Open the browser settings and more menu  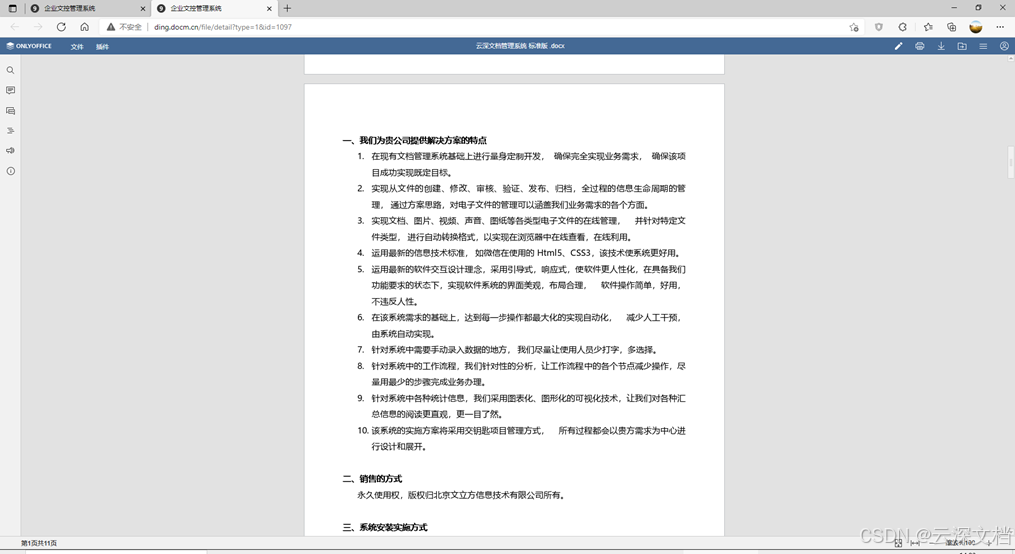pyautogui.click(x=1000, y=27)
